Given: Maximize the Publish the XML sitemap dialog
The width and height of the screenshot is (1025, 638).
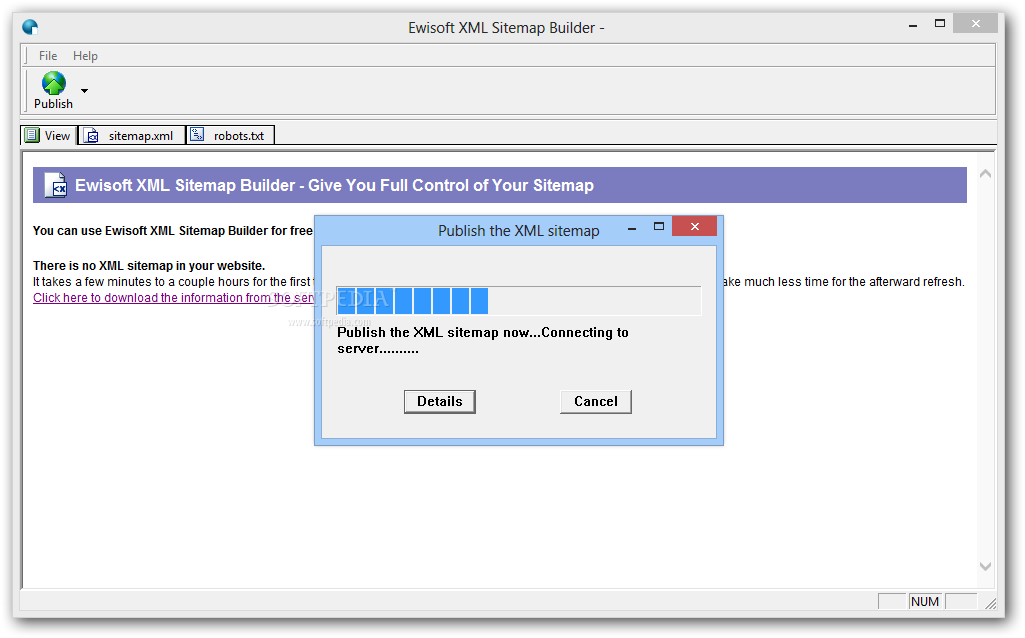Looking at the screenshot, I should [x=659, y=226].
